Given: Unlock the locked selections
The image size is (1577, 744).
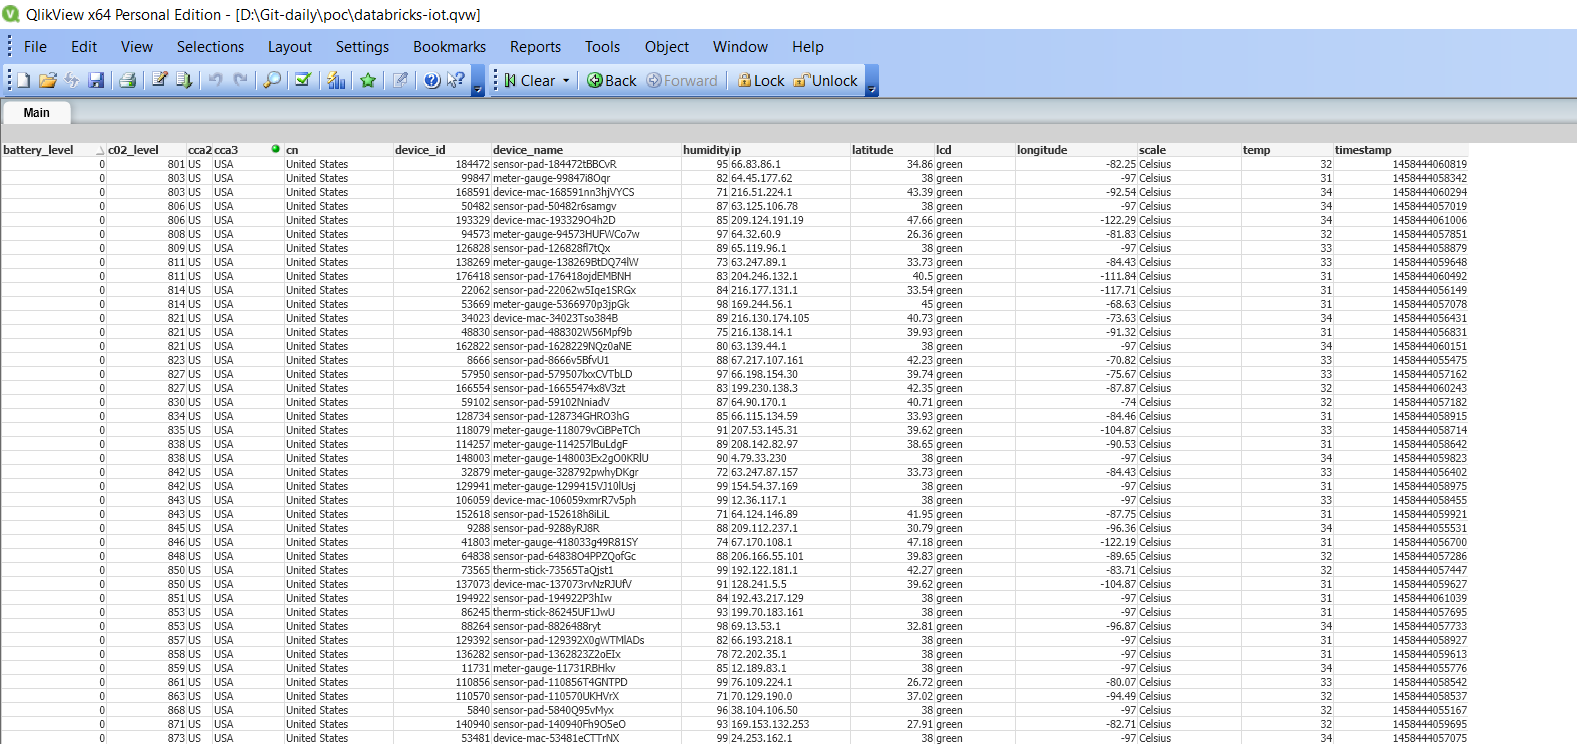Looking at the screenshot, I should (x=825, y=80).
